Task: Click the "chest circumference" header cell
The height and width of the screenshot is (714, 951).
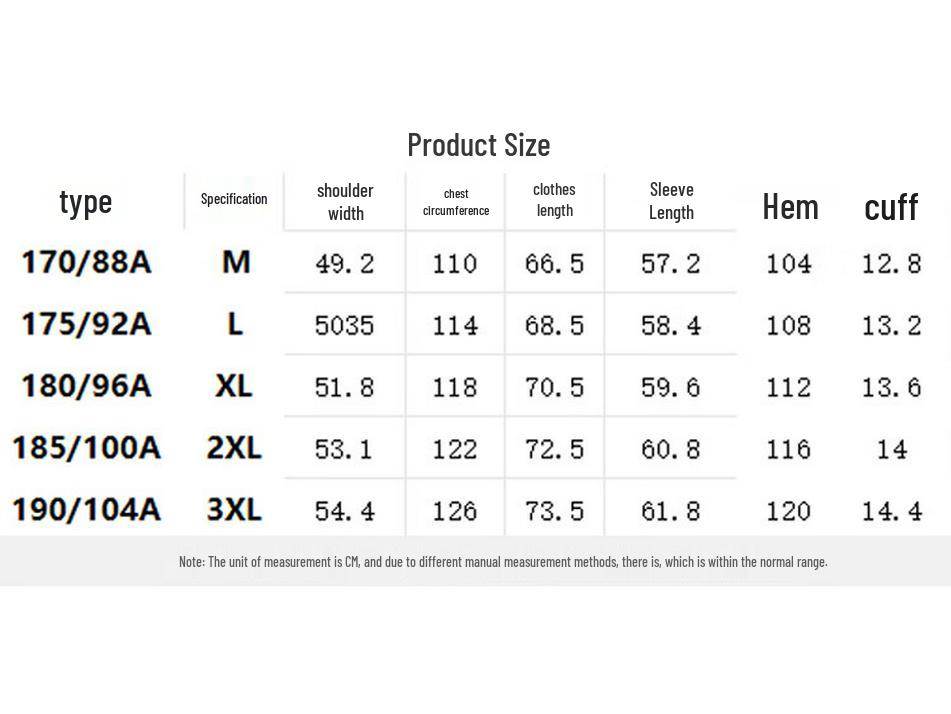Action: 456,202
